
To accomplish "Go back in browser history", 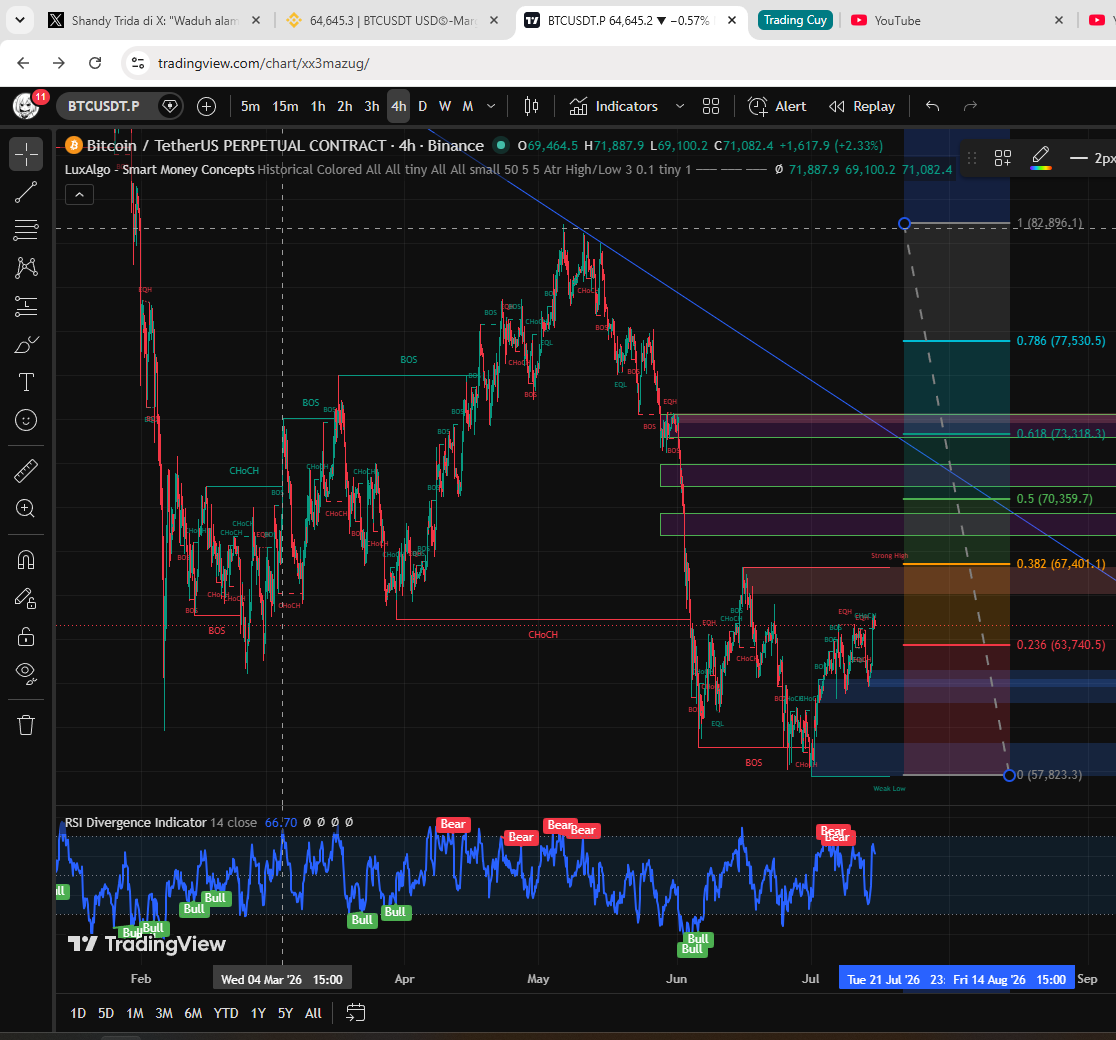I will (23, 63).
